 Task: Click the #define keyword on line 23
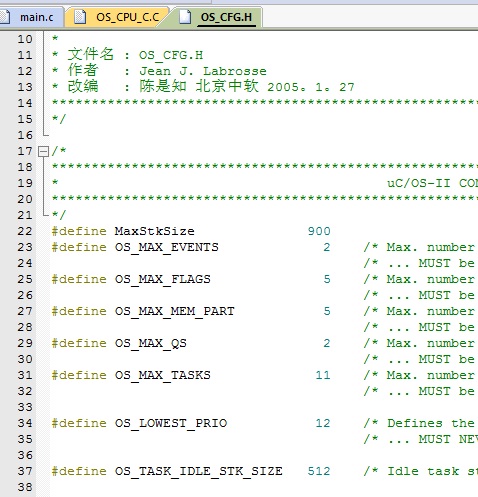79,247
